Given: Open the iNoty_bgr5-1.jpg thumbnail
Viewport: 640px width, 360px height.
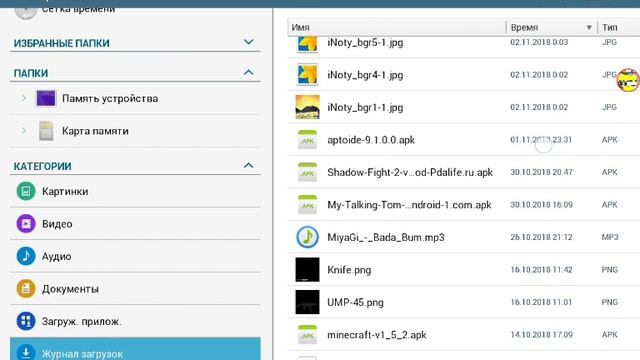Looking at the screenshot, I should coord(307,44).
